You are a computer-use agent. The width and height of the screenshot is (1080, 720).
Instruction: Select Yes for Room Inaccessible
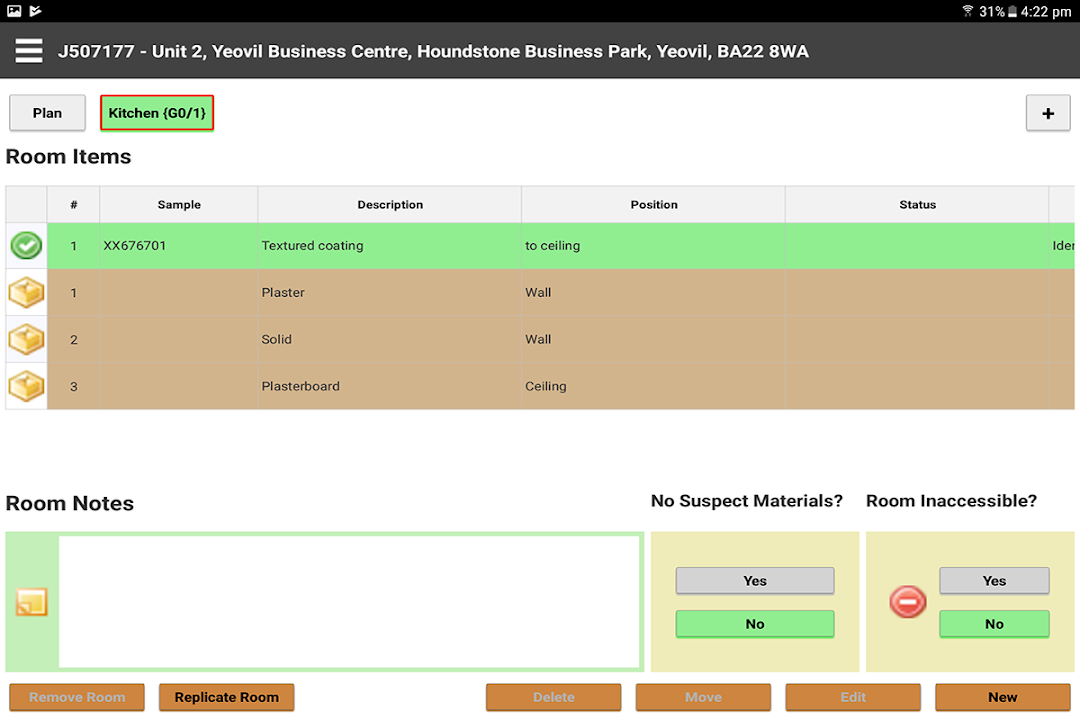point(993,581)
